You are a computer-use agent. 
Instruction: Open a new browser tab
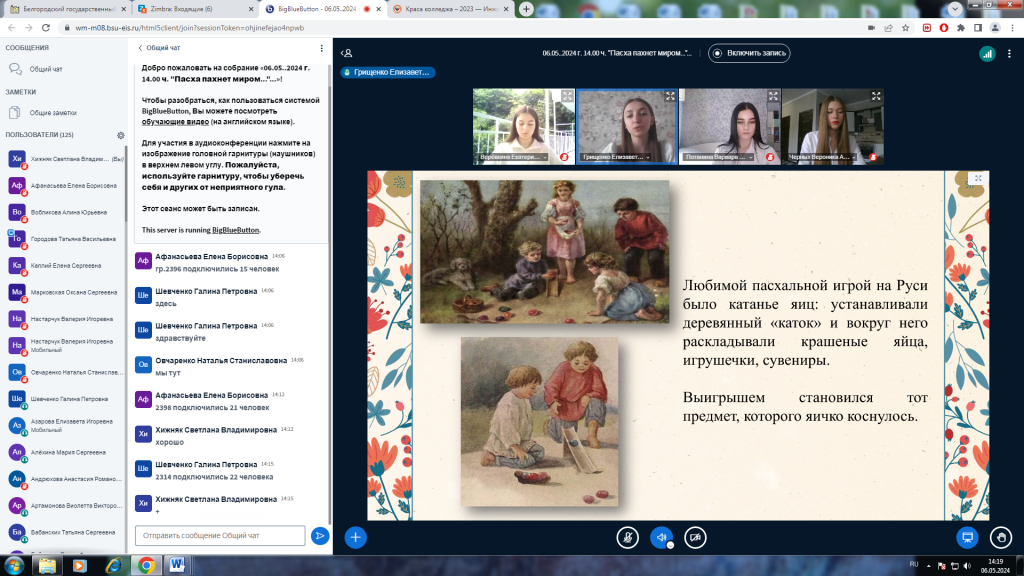pos(526,9)
